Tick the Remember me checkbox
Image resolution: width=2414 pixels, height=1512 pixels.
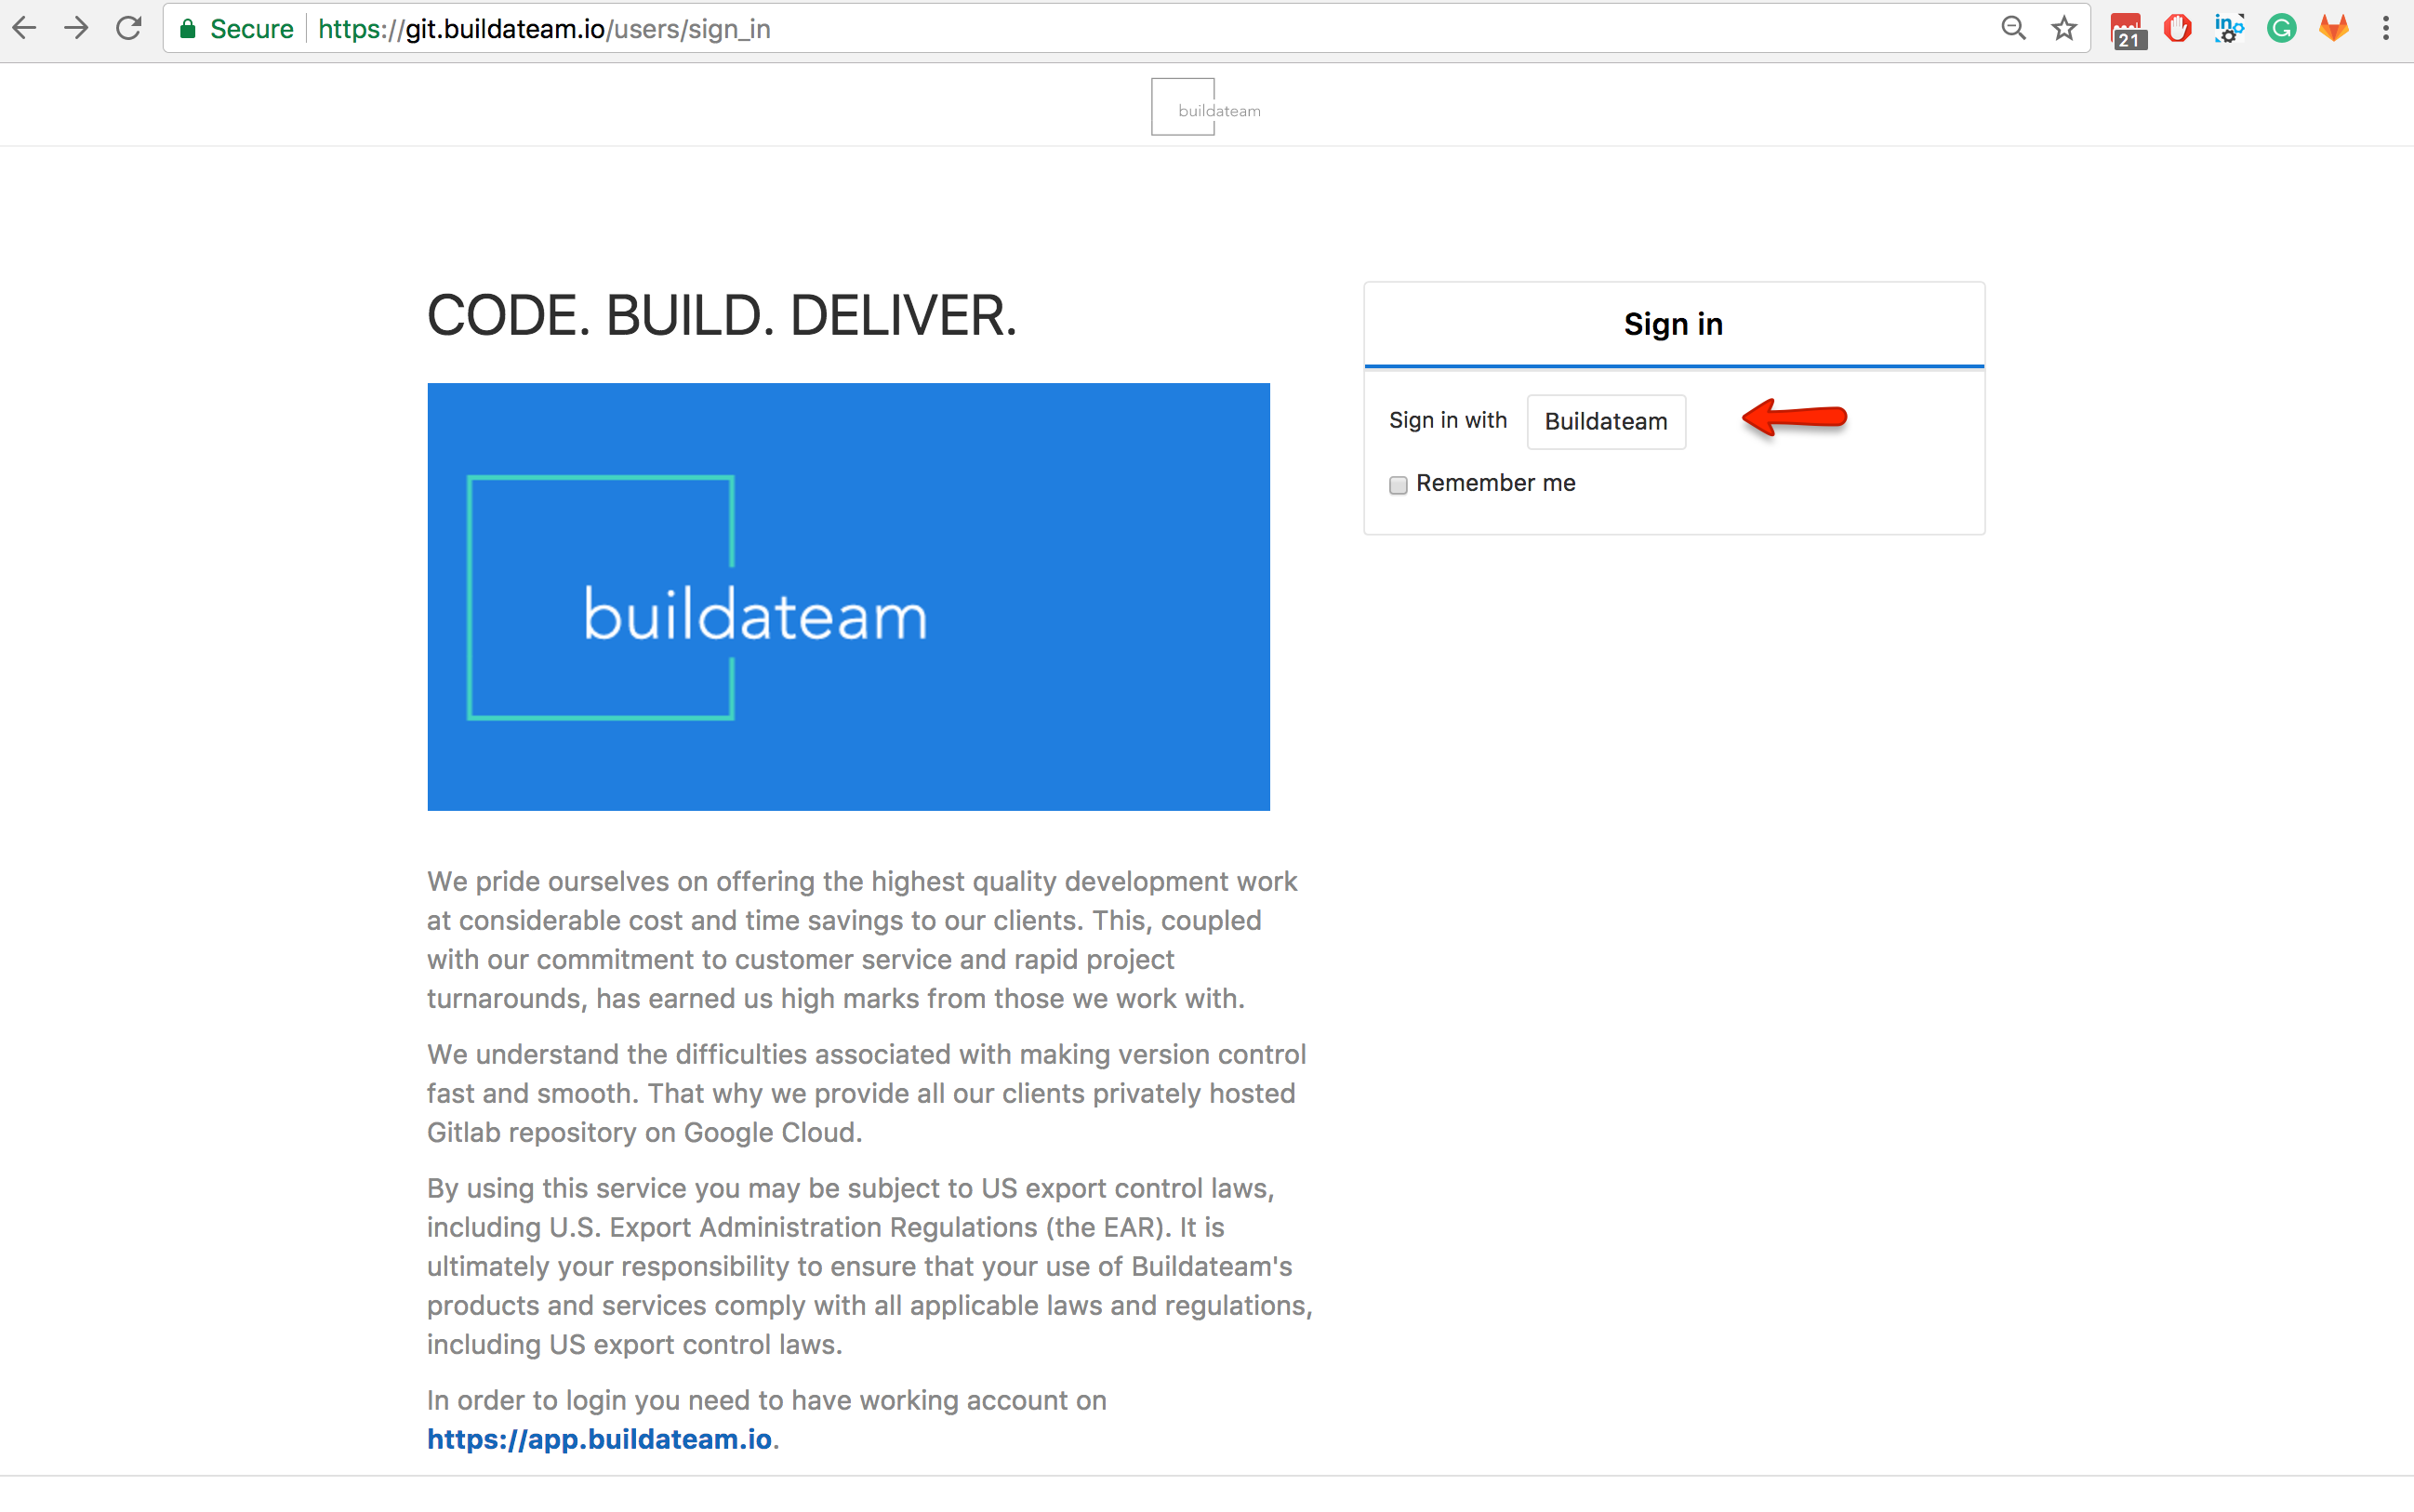click(1398, 485)
